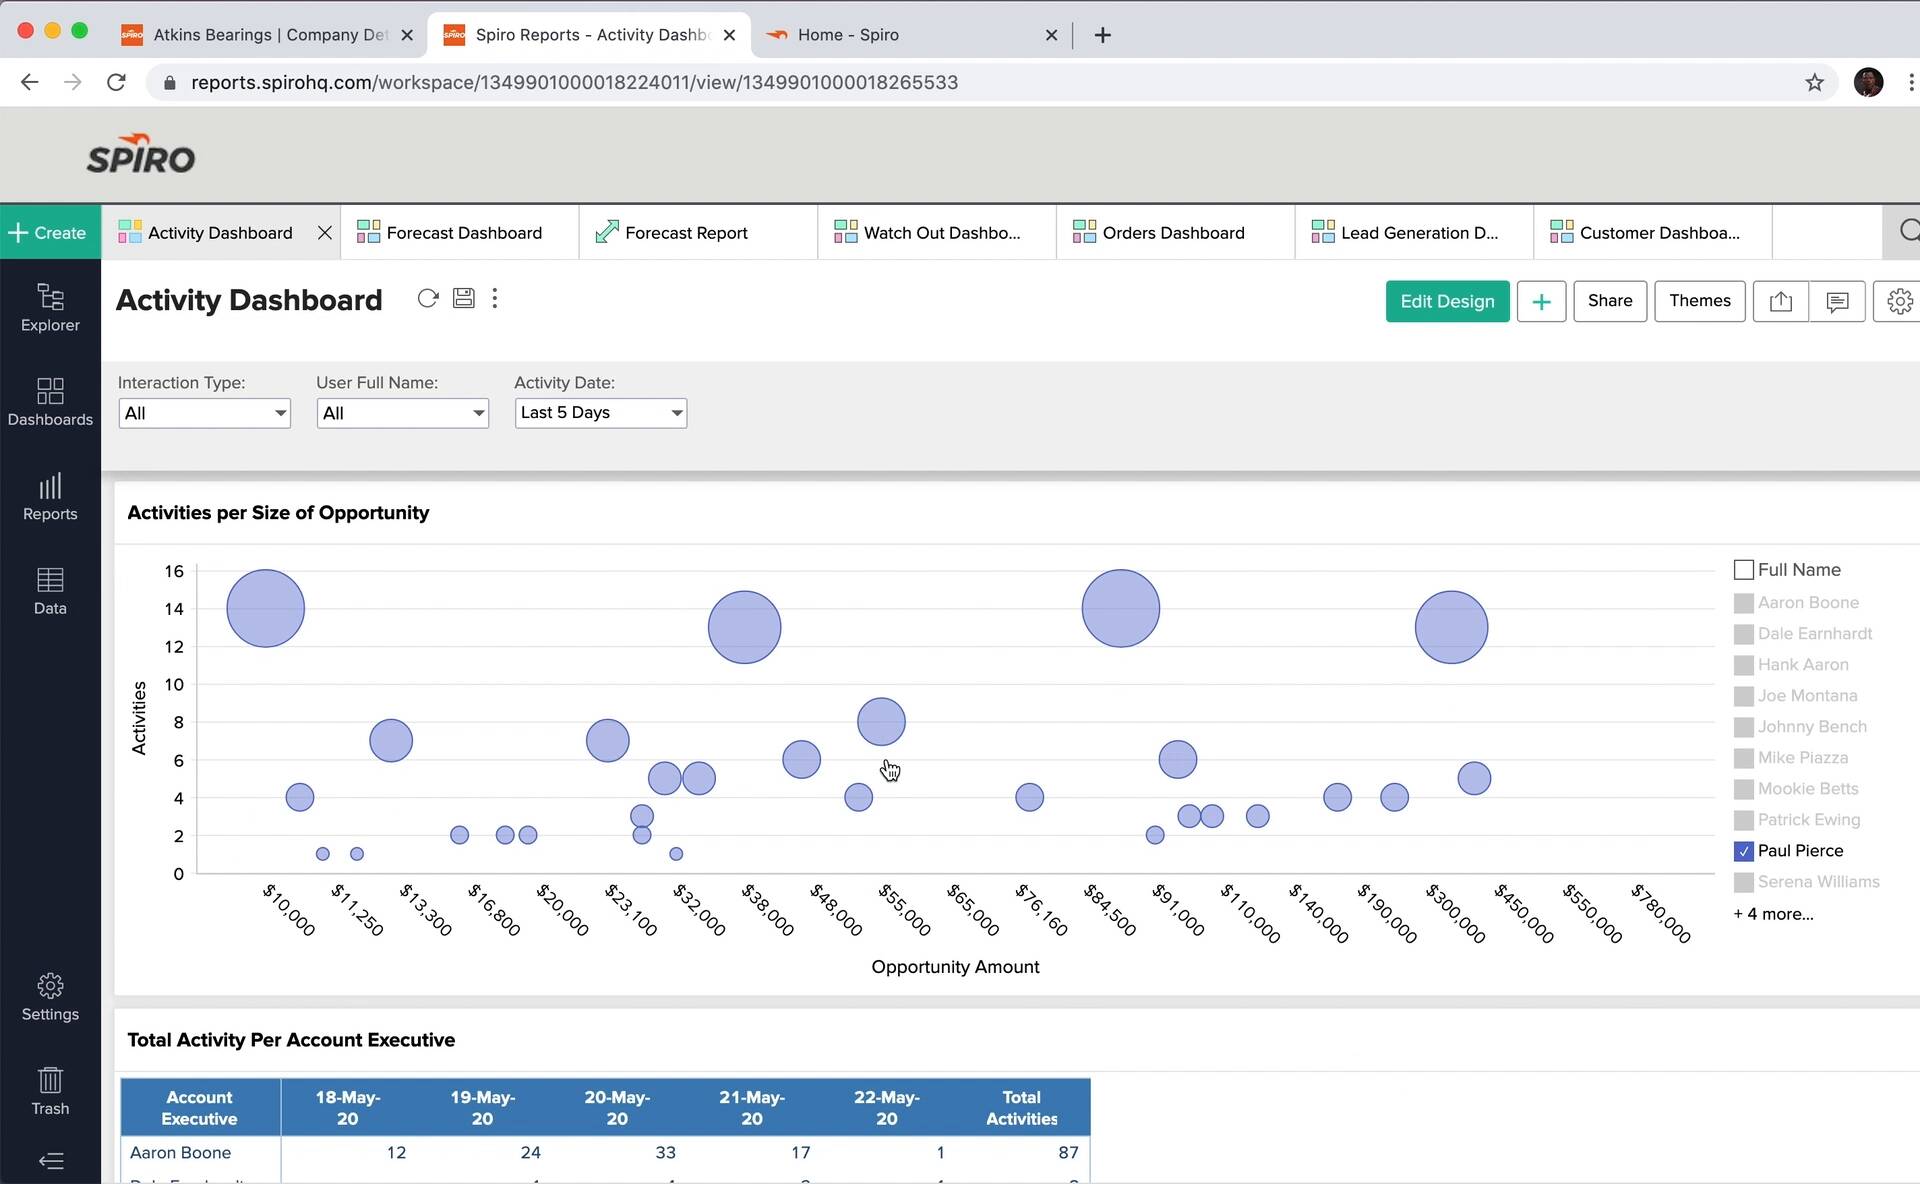
Task: Enable Aaron Boone in chart legend
Action: 1744,603
